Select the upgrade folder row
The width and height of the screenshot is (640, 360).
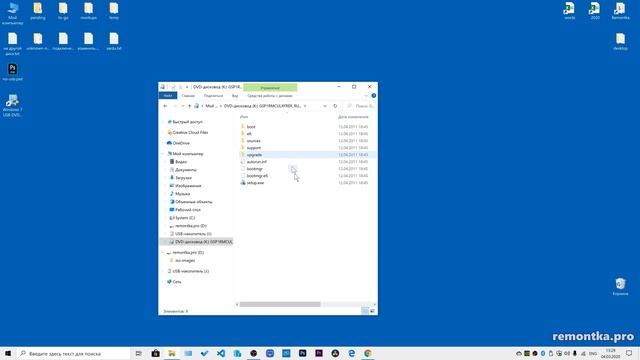pyautogui.click(x=307, y=154)
